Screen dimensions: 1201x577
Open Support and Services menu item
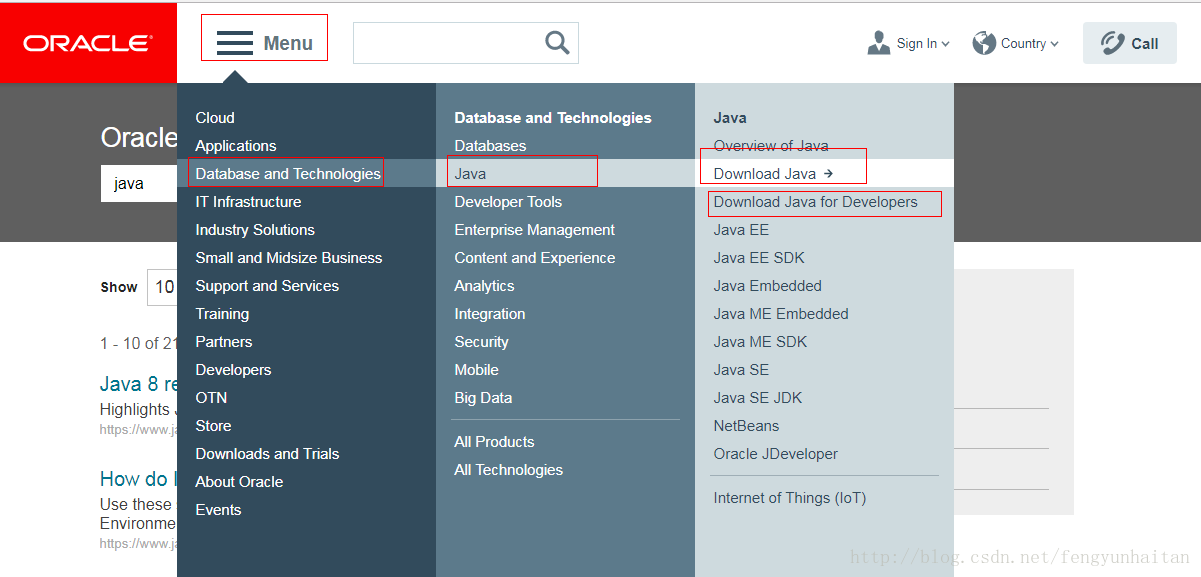[x=267, y=286]
